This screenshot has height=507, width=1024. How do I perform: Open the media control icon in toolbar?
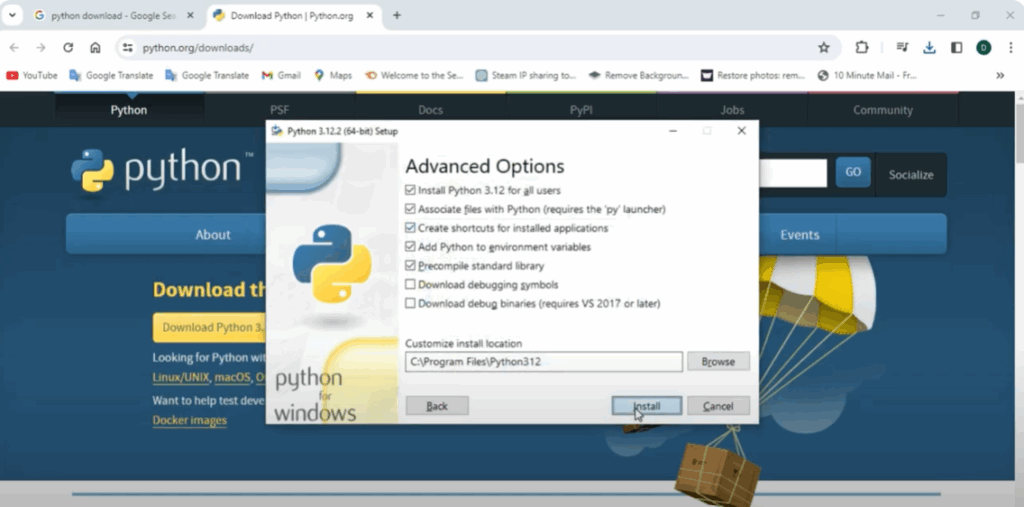pyautogui.click(x=903, y=48)
